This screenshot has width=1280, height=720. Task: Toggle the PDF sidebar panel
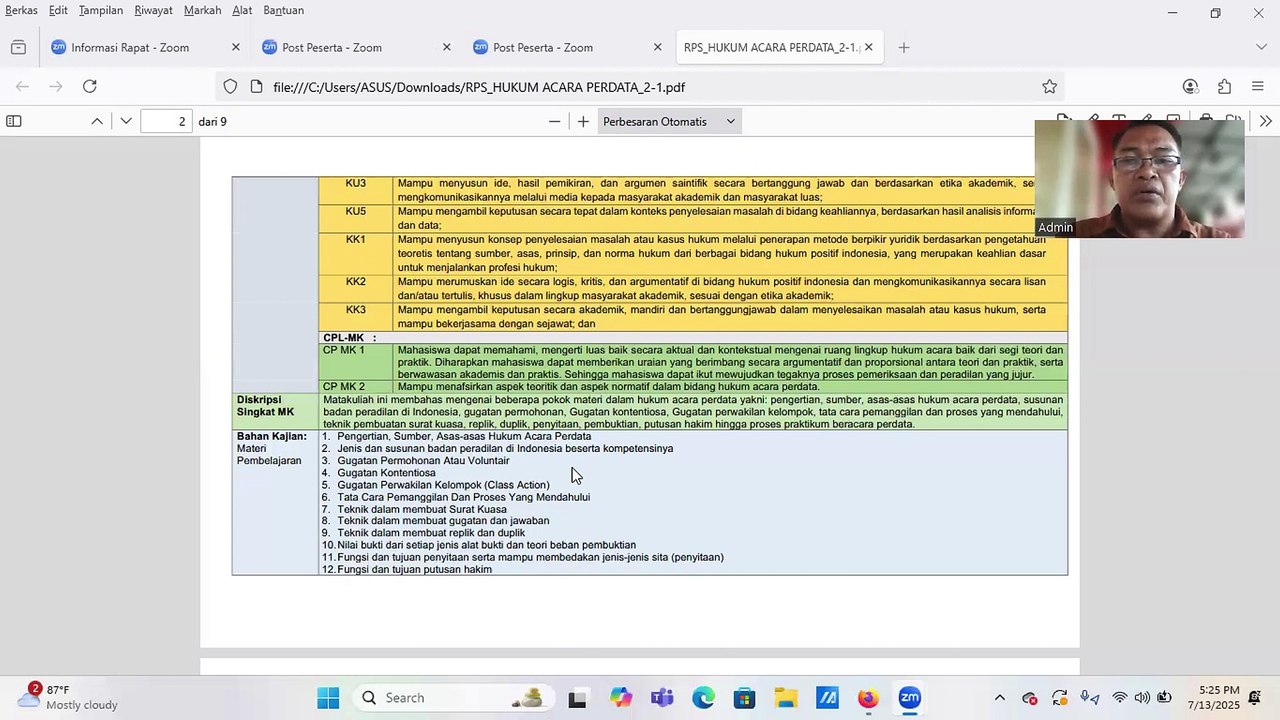tap(14, 121)
